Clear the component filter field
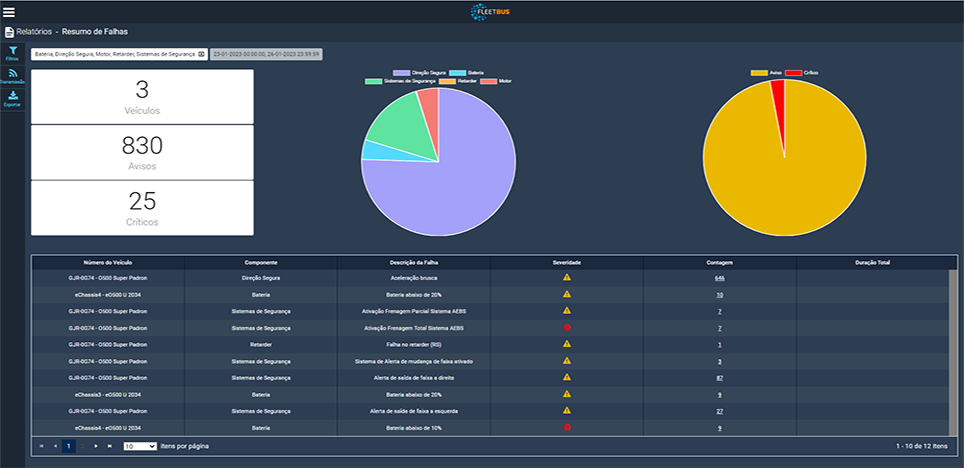 (201, 53)
